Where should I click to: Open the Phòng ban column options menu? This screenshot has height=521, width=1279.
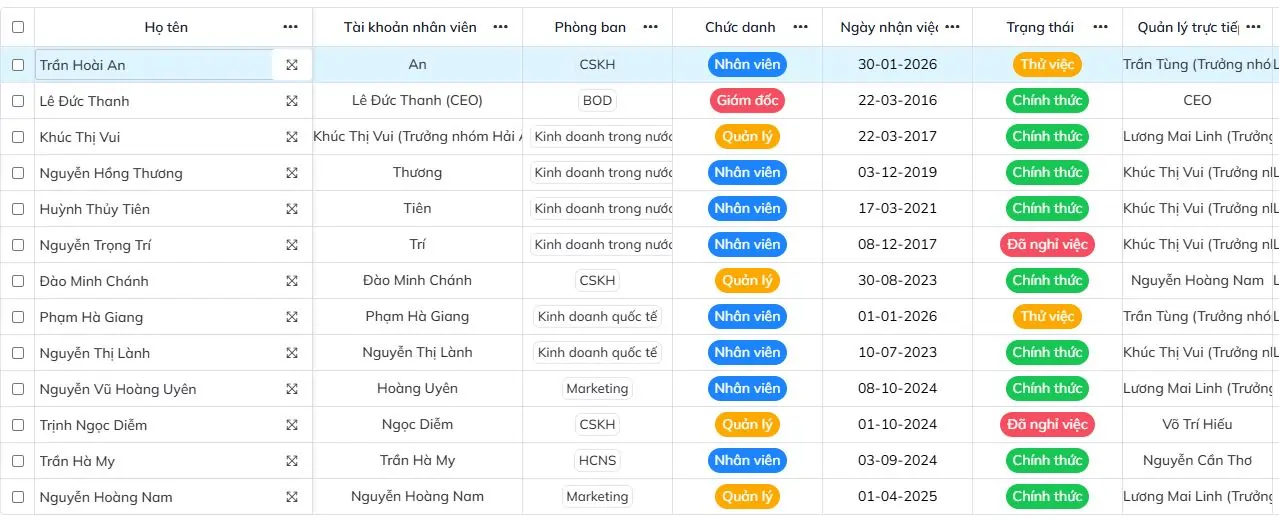[650, 27]
